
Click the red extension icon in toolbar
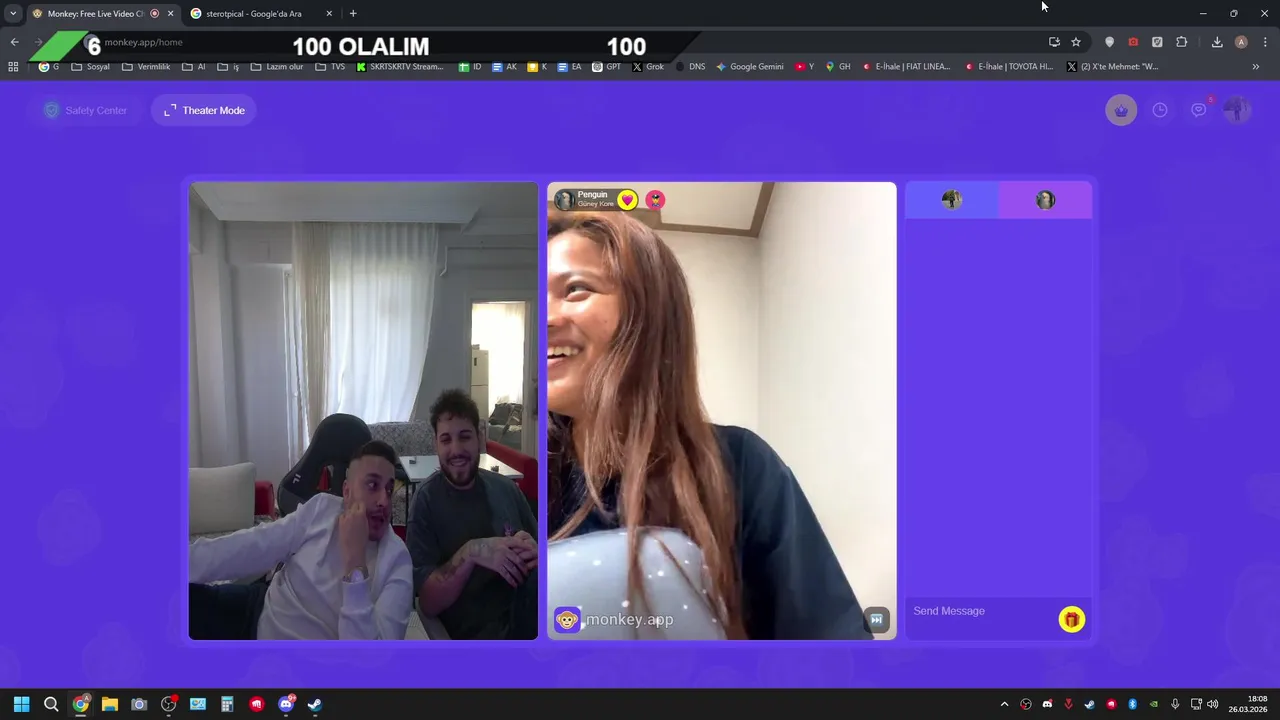pos(1133,42)
